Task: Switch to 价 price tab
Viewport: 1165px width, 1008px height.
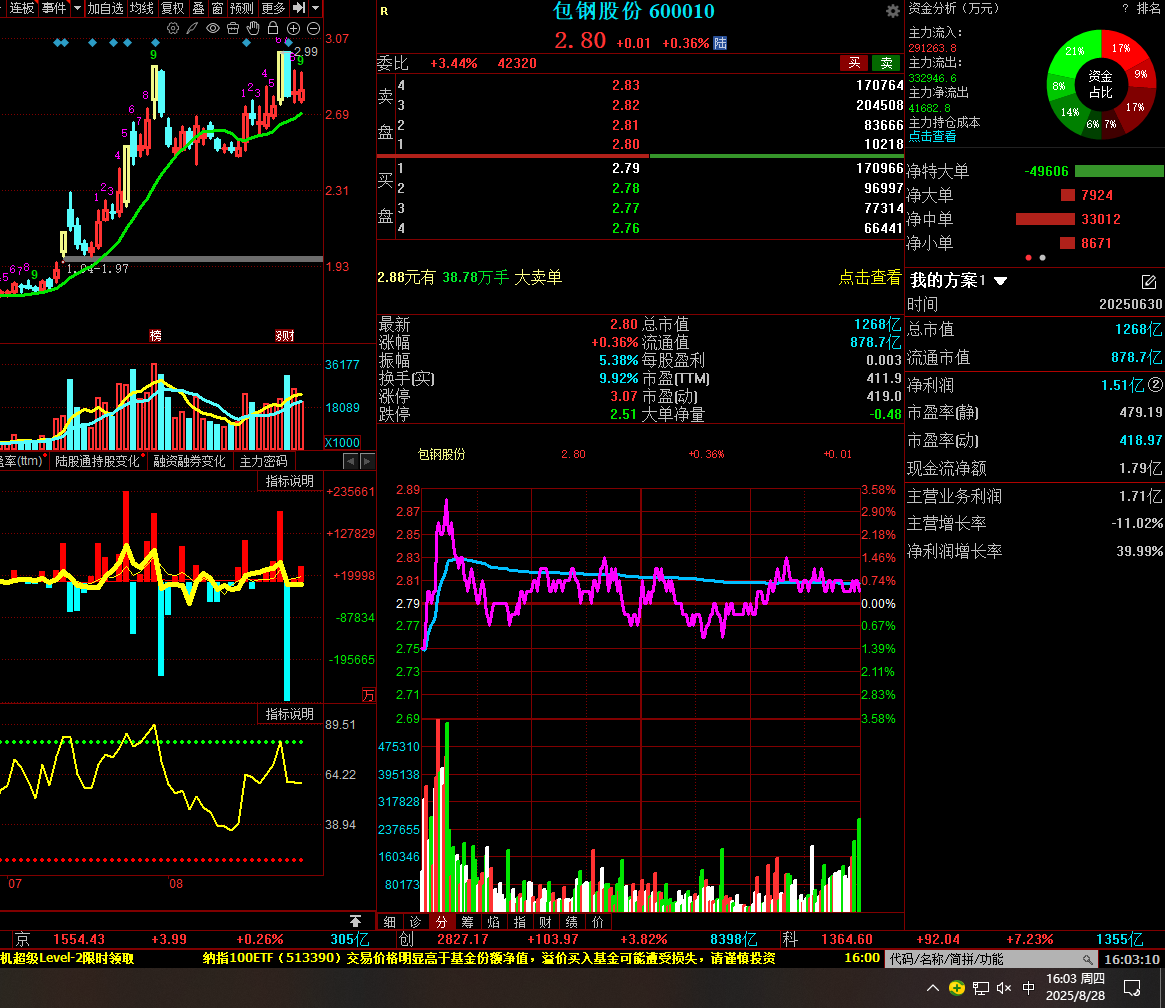Action: pyautogui.click(x=597, y=922)
